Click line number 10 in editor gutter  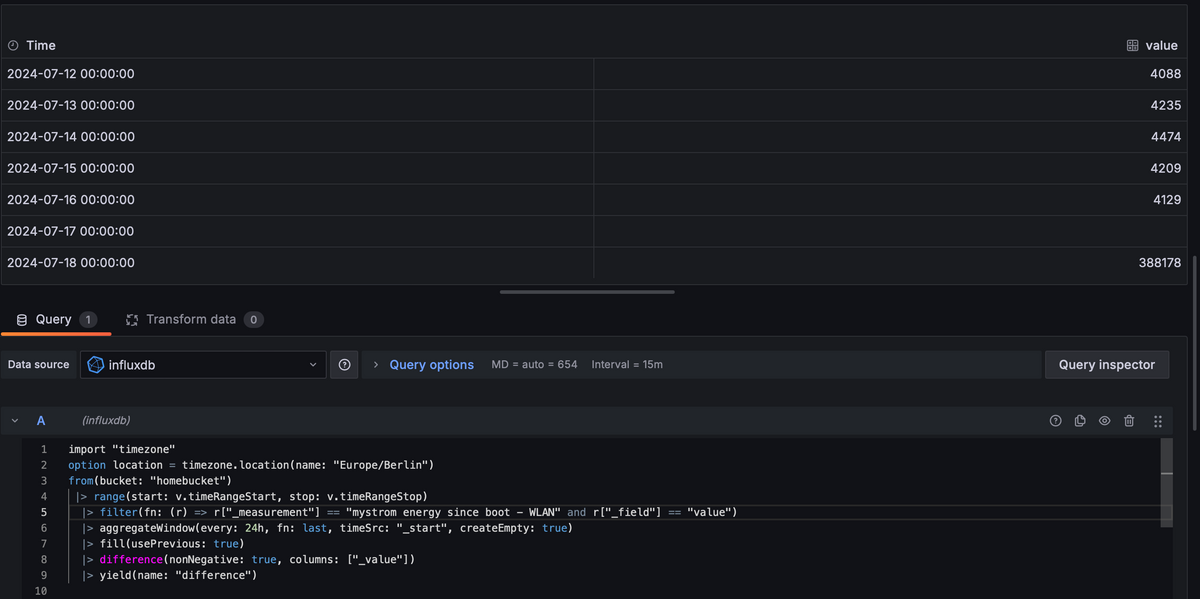[40, 592]
